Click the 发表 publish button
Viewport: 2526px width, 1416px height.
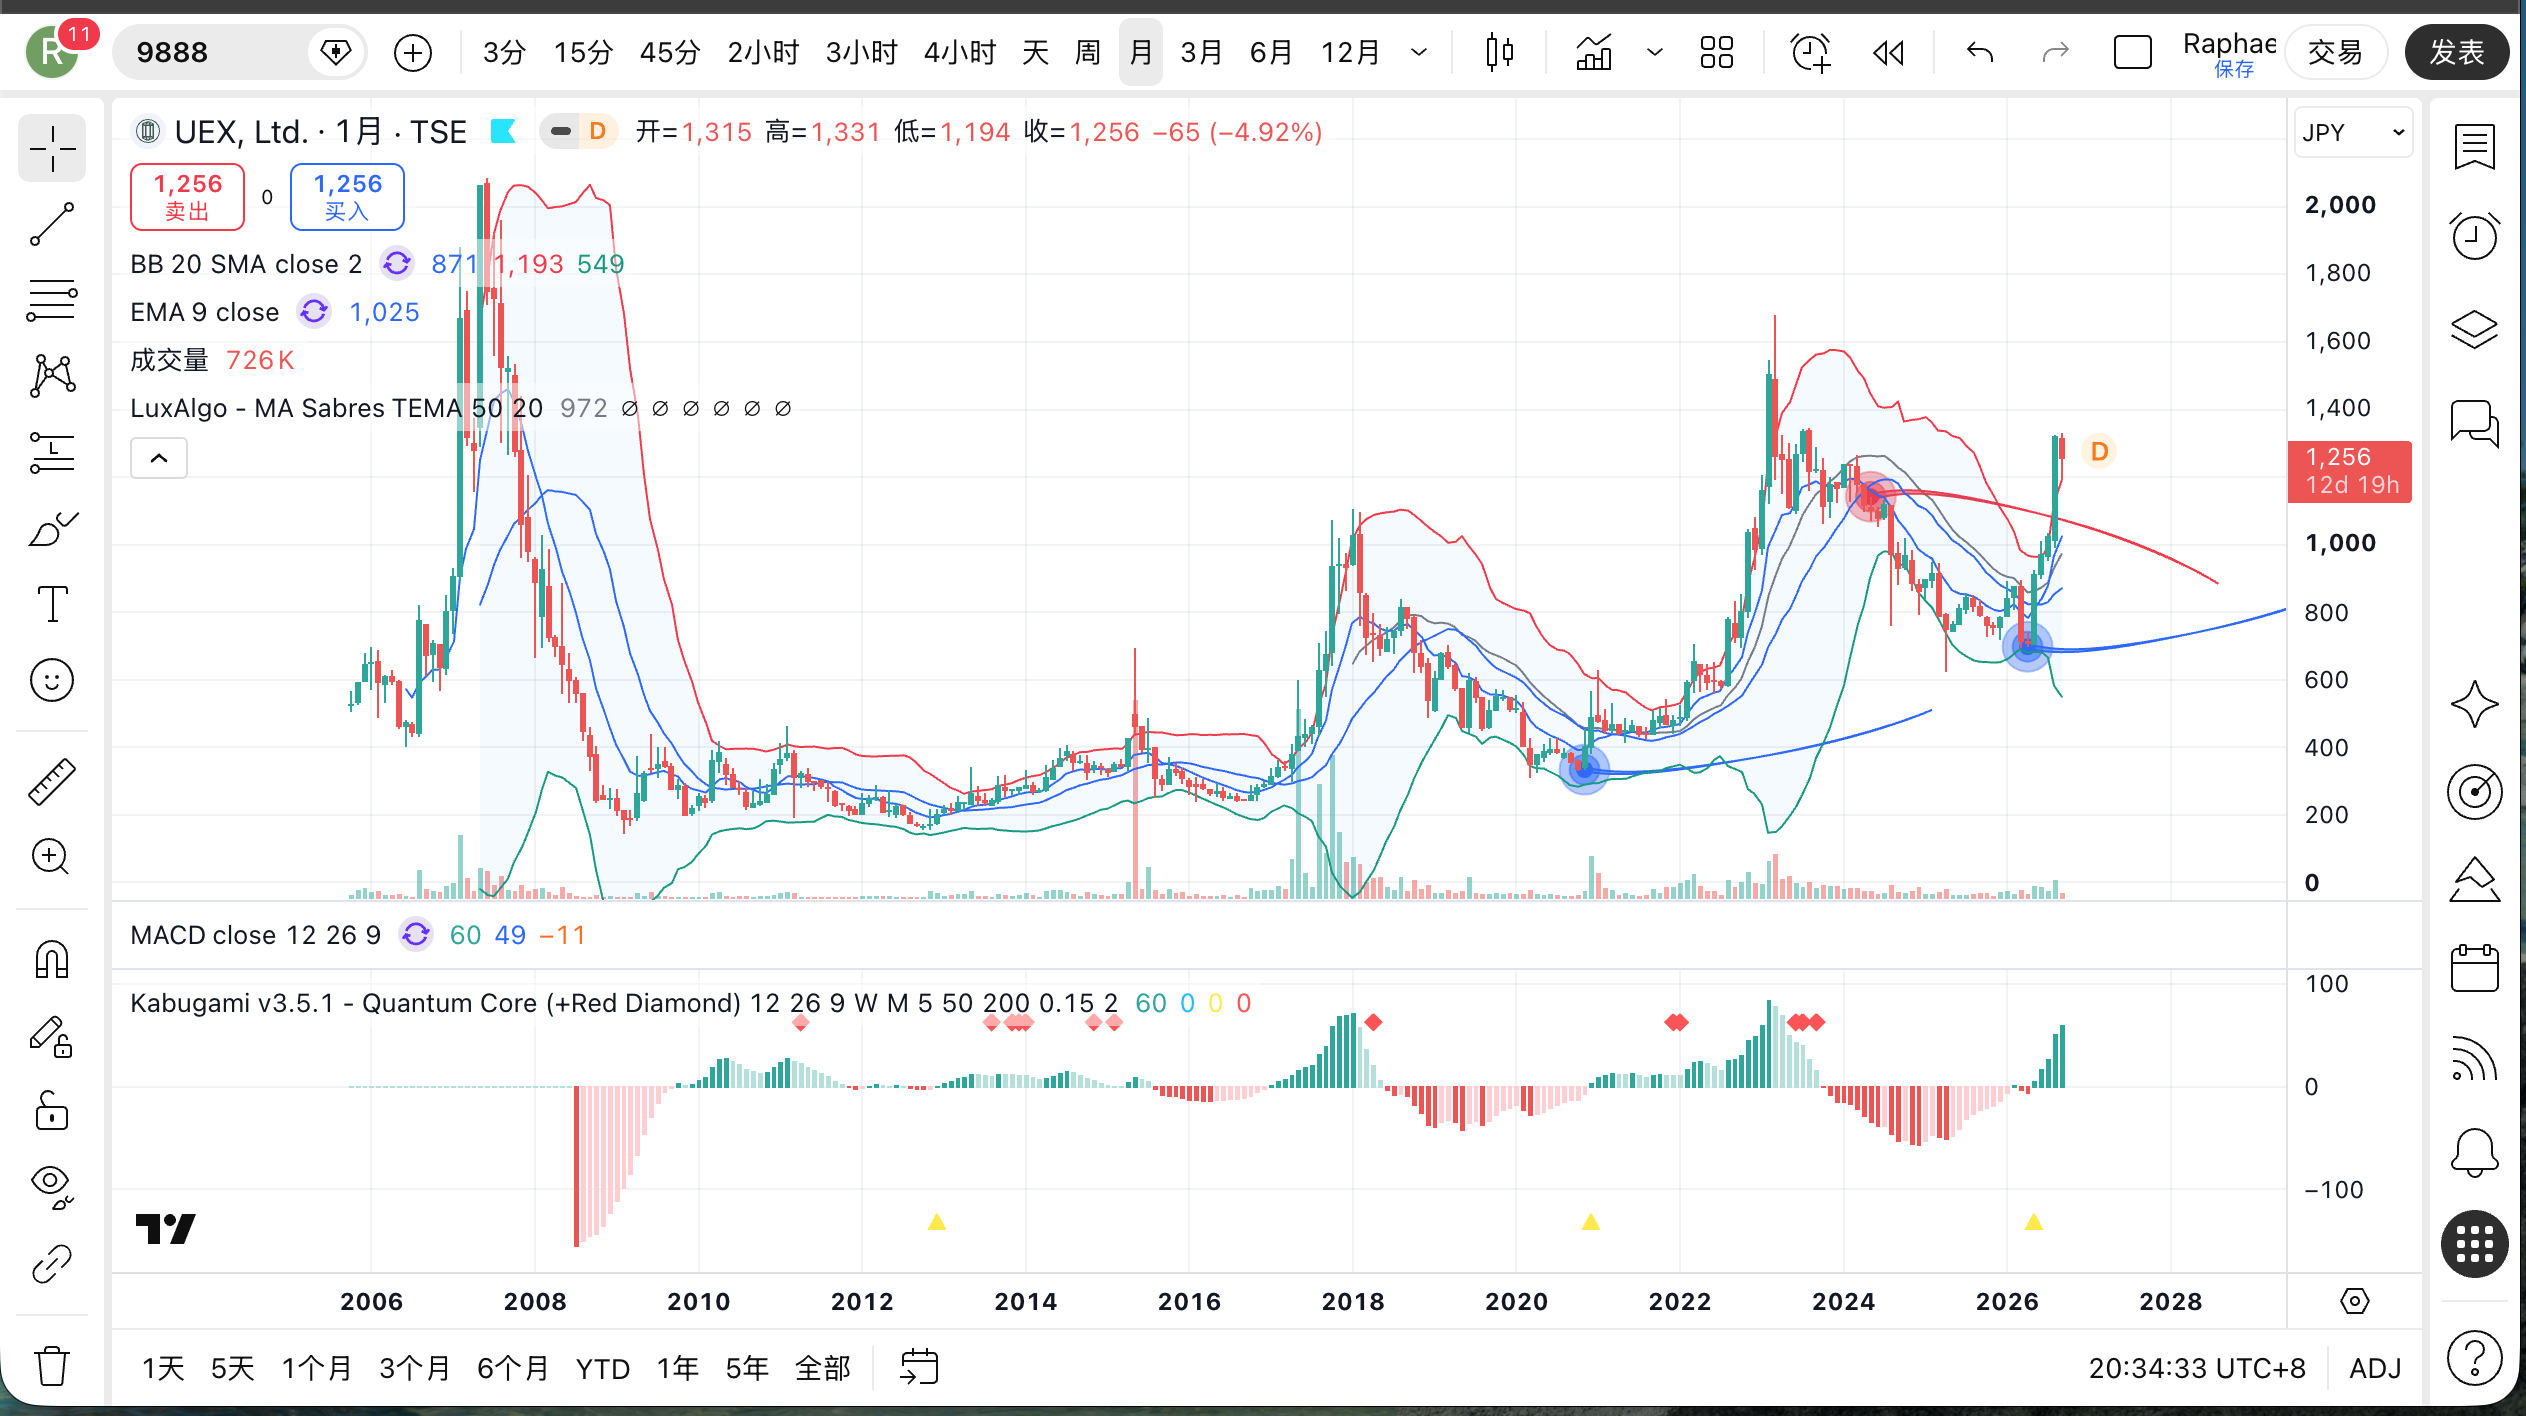(x=2457, y=52)
